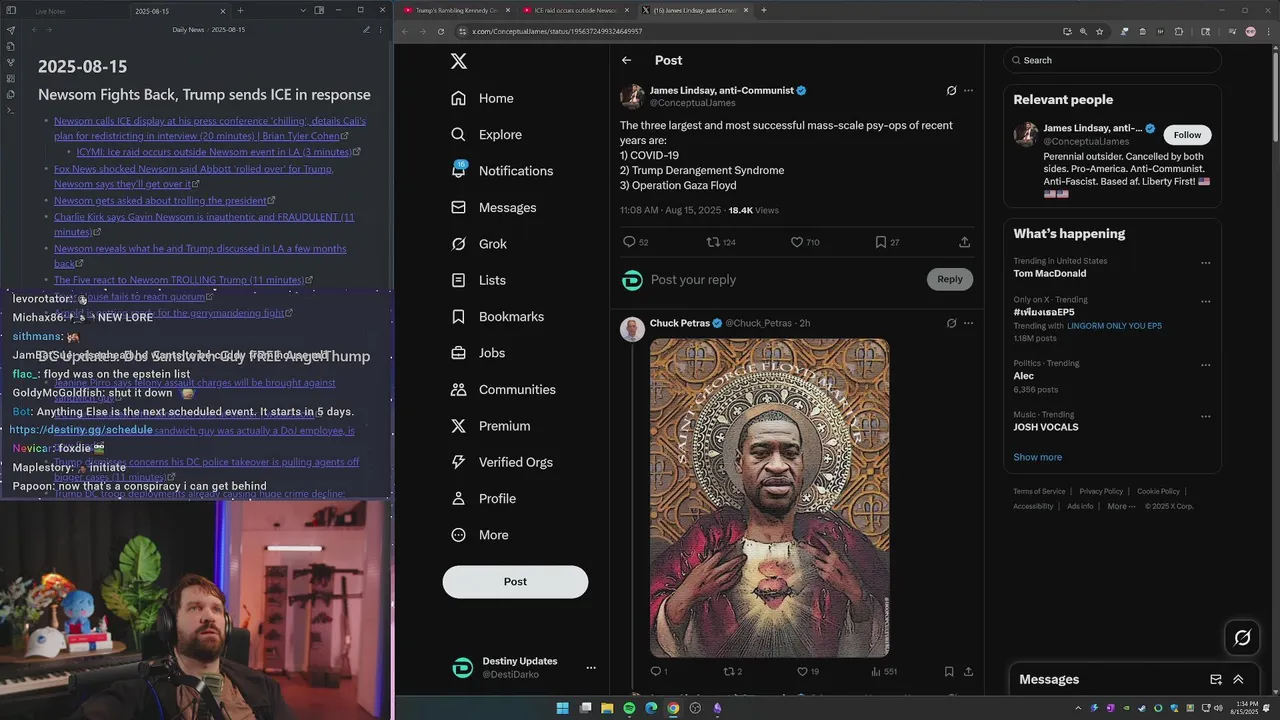Image resolution: width=1280 pixels, height=720 pixels.
Task: Open options for Alec trend
Action: point(1205,365)
